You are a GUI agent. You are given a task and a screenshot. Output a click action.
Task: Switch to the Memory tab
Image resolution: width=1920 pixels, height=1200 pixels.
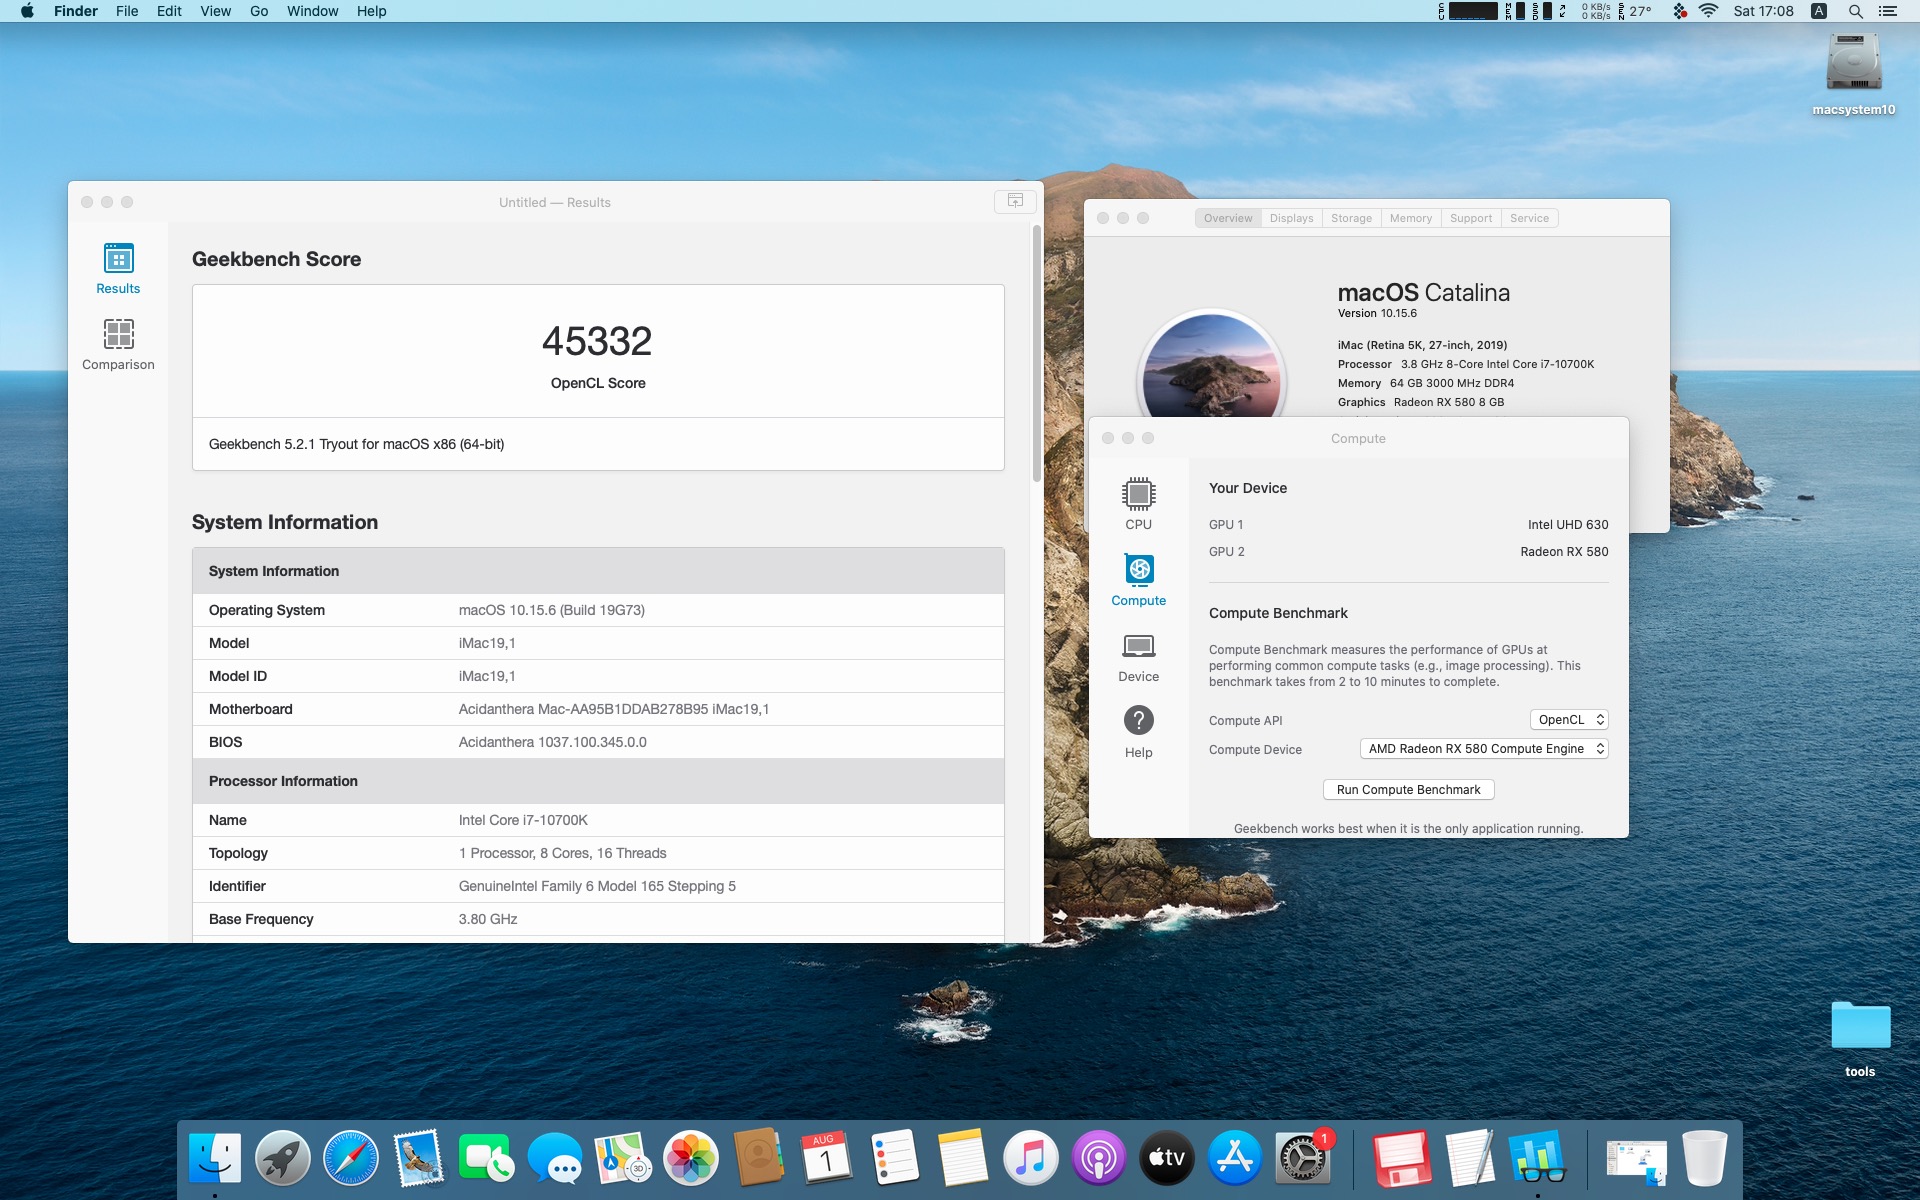click(1410, 218)
